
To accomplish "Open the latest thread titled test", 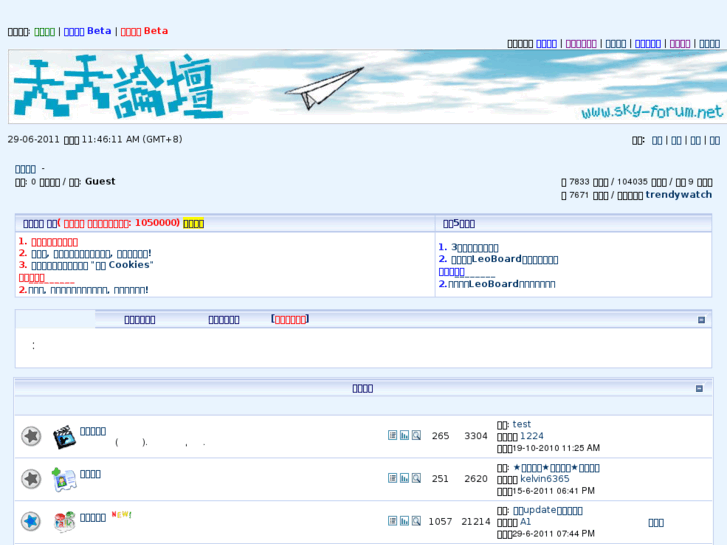I will [x=522, y=424].
